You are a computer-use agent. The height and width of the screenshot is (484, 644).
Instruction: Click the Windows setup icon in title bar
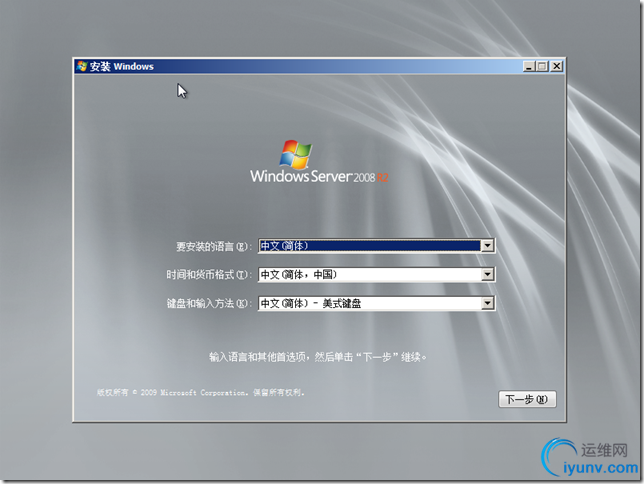[82, 66]
